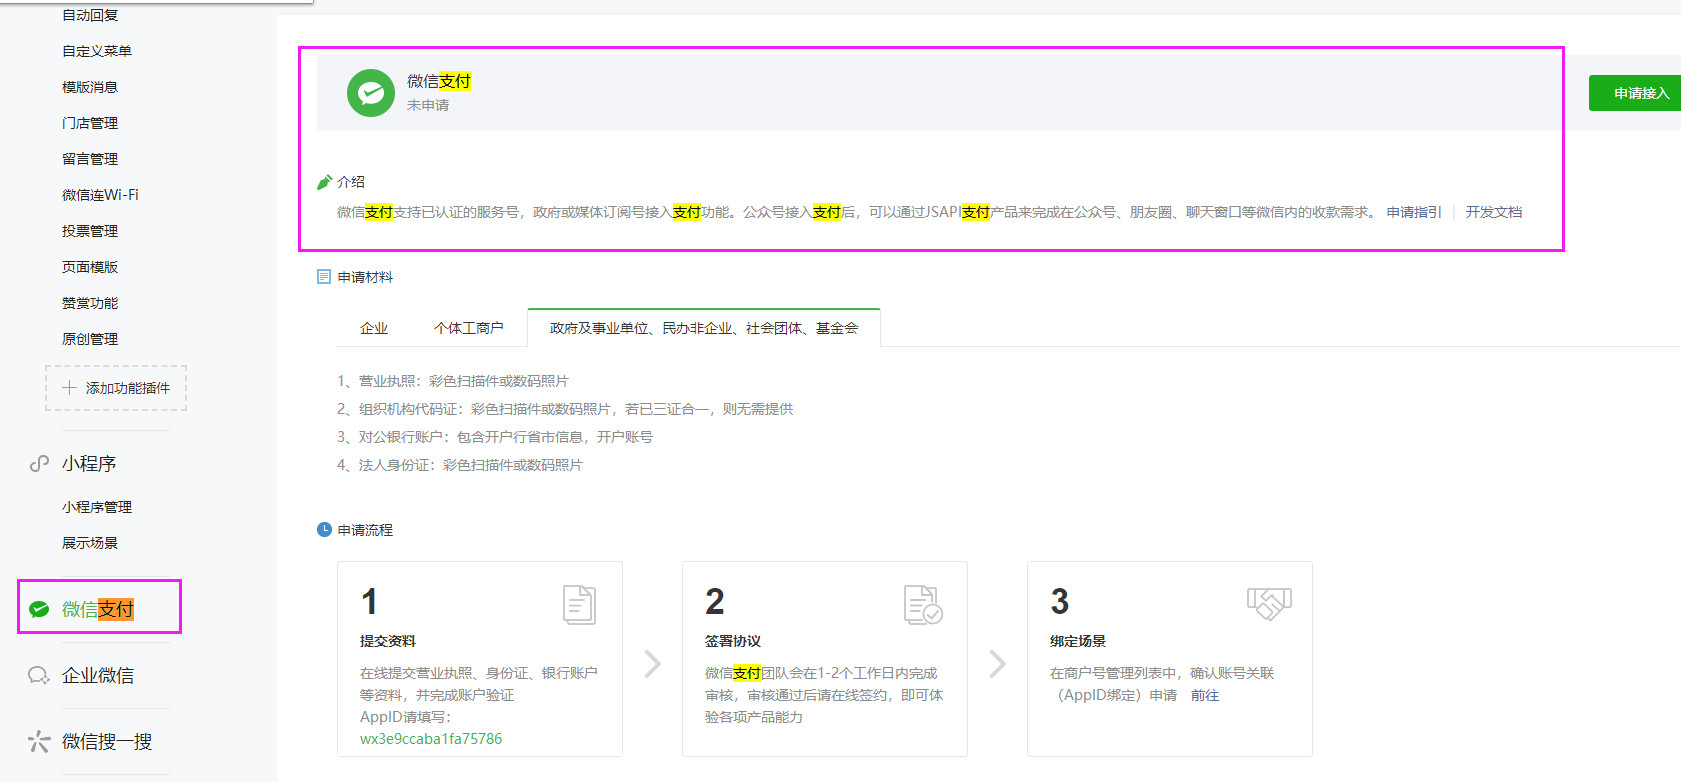This screenshot has height=782, width=1681.
Task: Open the 开发文档 link
Action: coord(1494,212)
